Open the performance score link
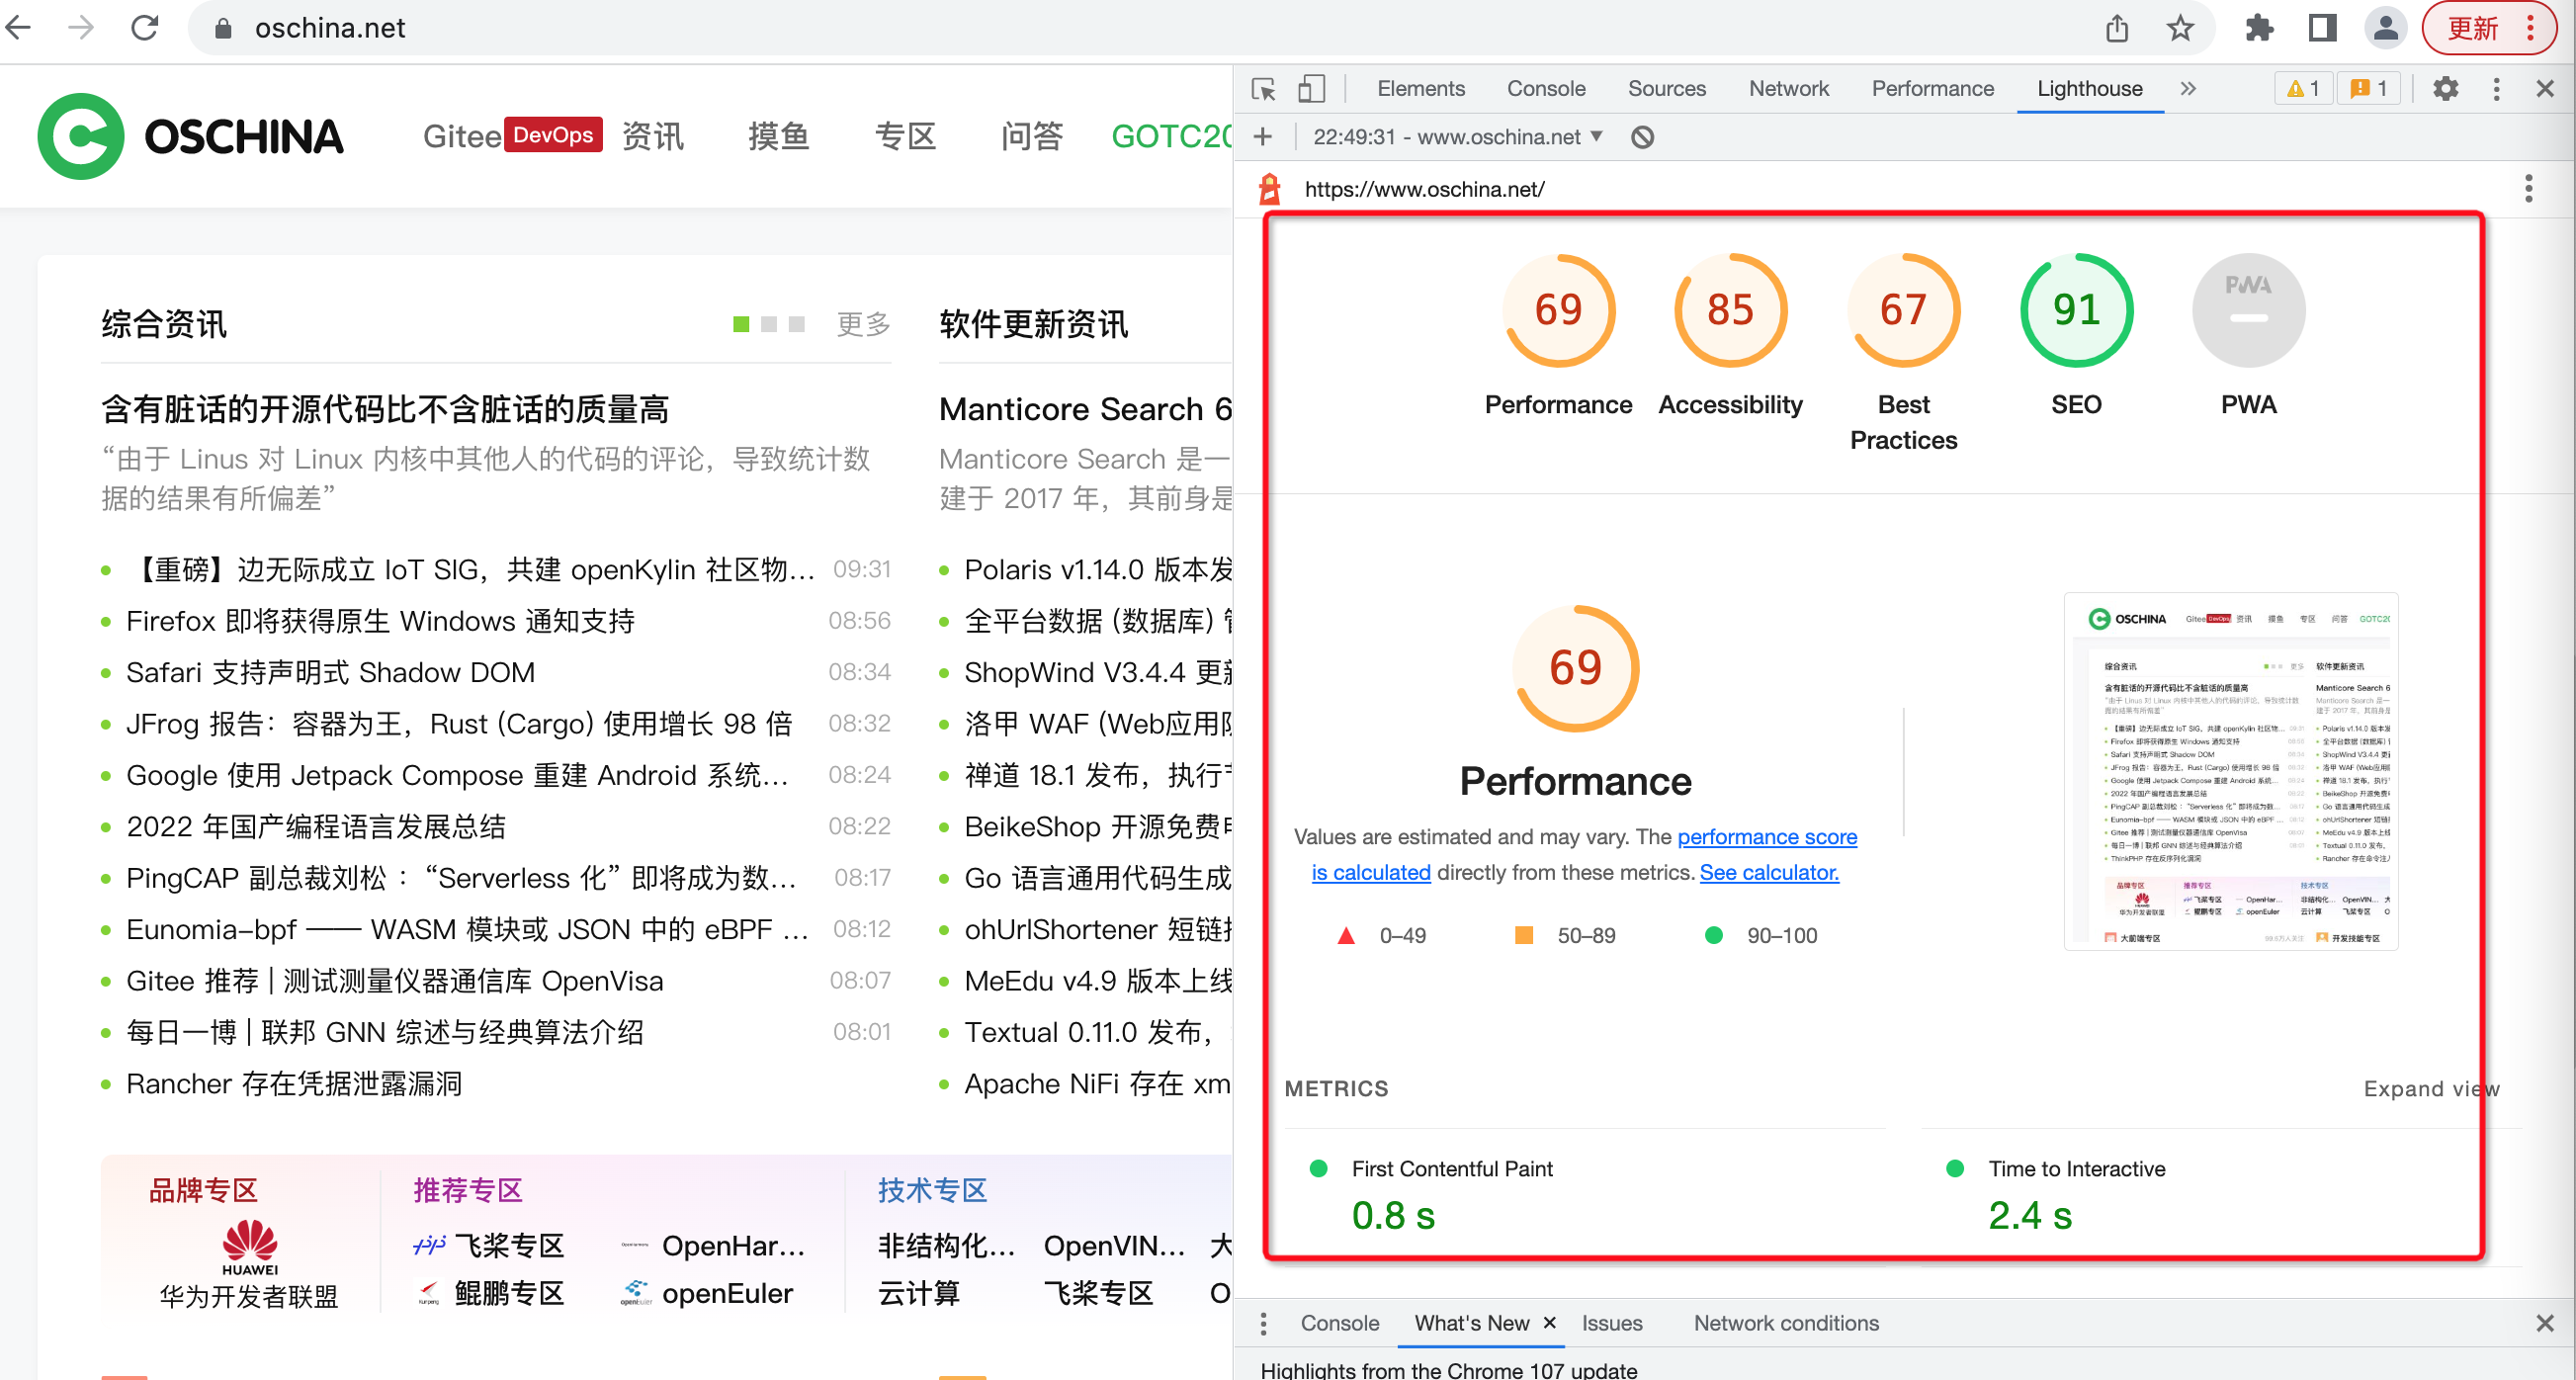The width and height of the screenshot is (2576, 1380). (1766, 837)
